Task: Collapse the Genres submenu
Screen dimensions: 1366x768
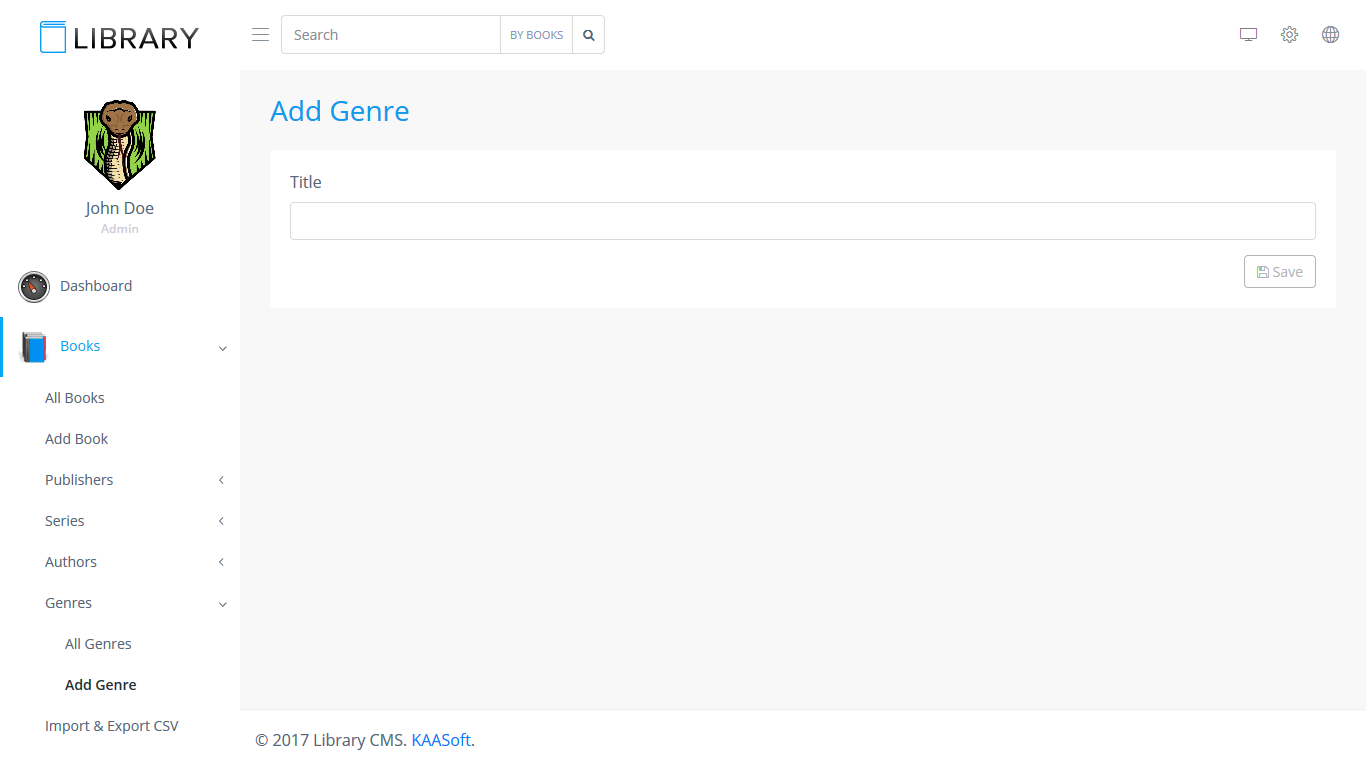Action: (x=222, y=604)
